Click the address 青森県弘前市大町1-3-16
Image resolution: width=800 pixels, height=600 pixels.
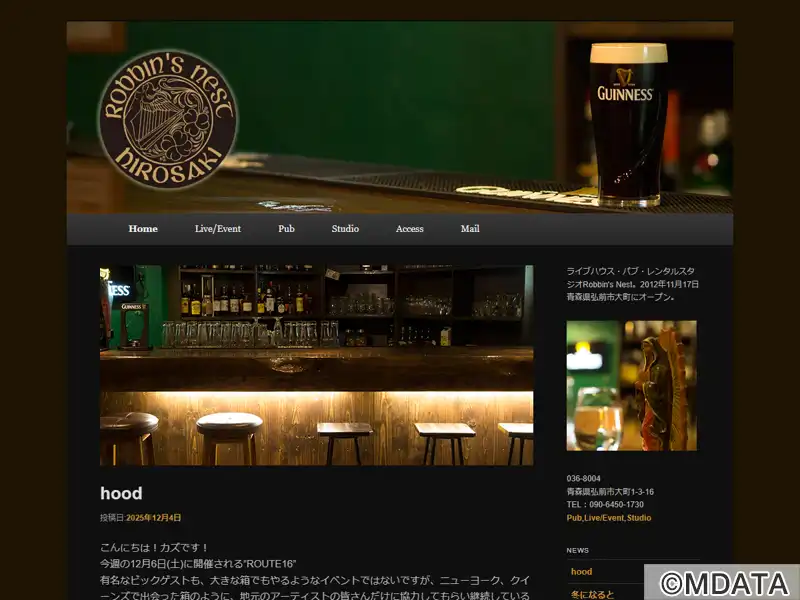click(610, 492)
